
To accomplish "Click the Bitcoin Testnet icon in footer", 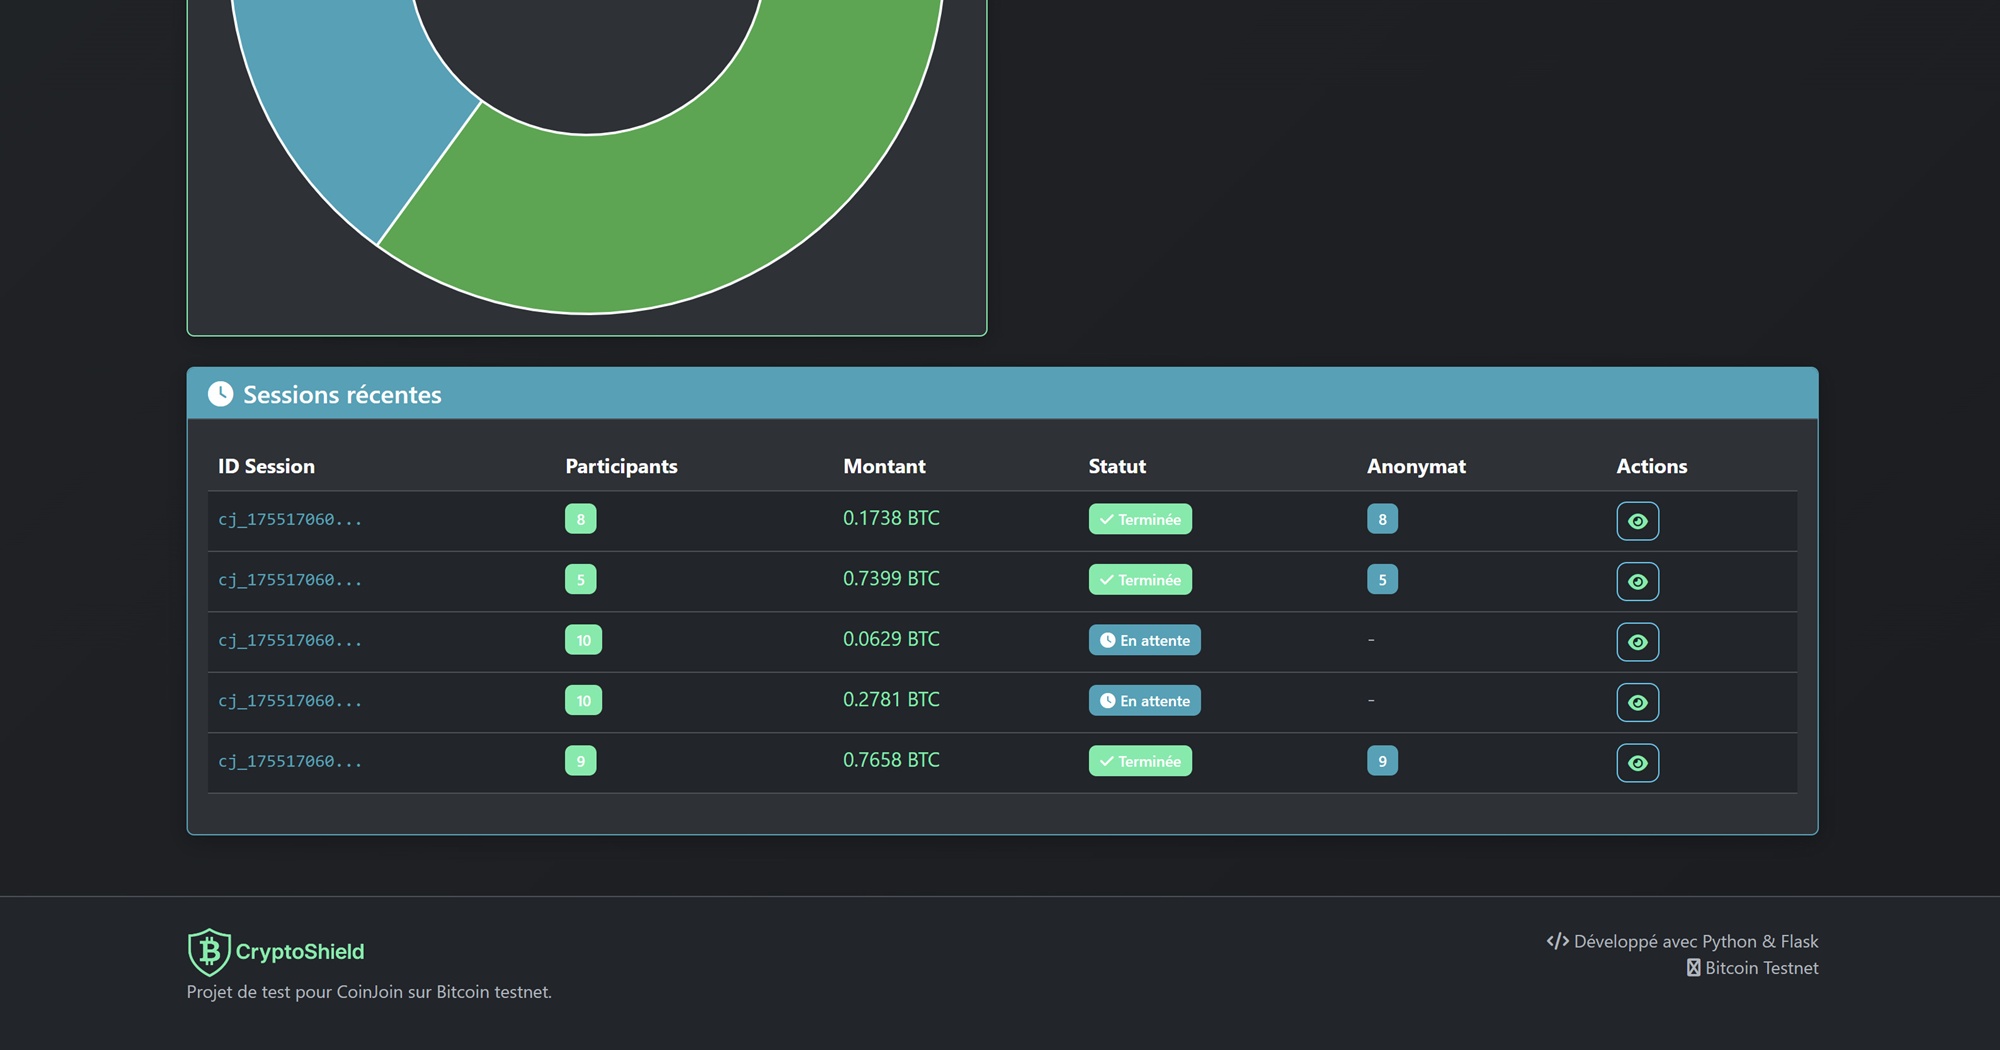I will tap(1693, 968).
